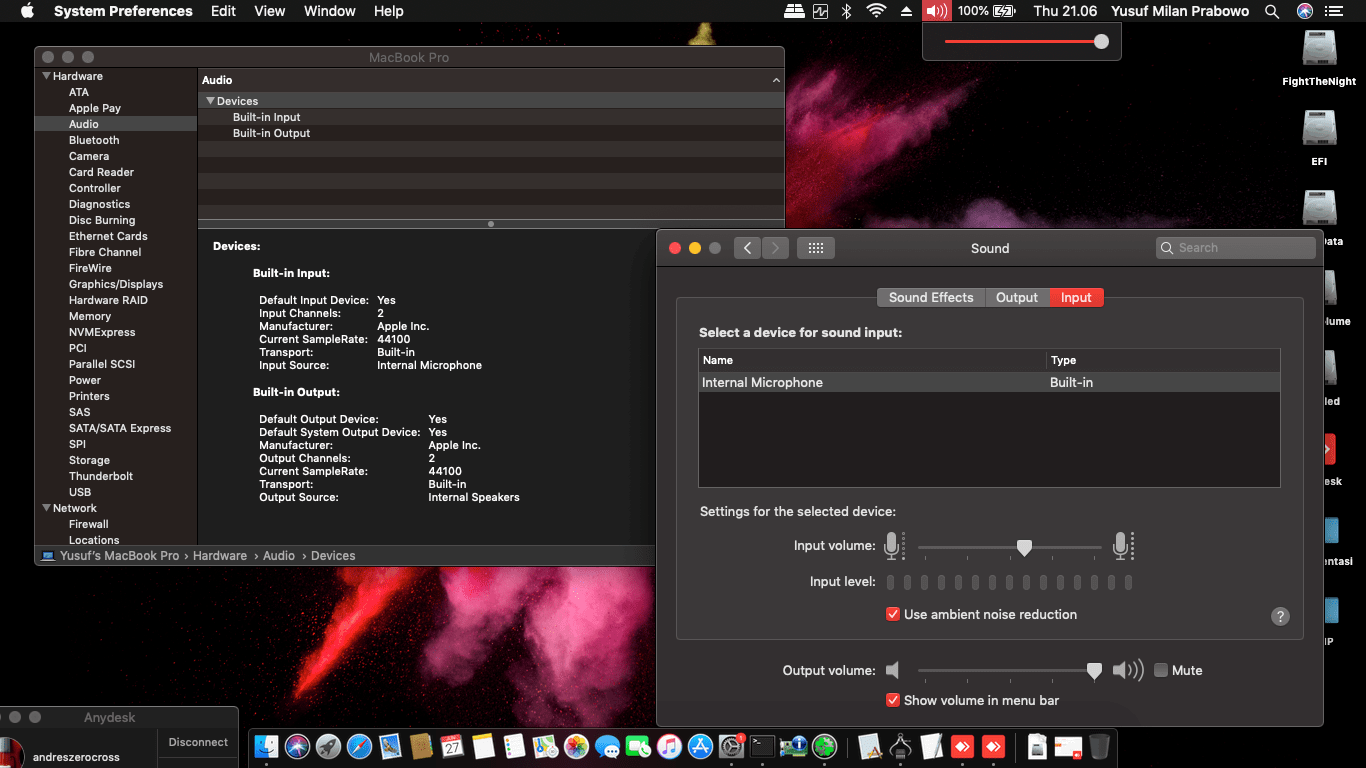The image size is (1366, 768).
Task: Switch to the Output tab
Action: point(1017,297)
